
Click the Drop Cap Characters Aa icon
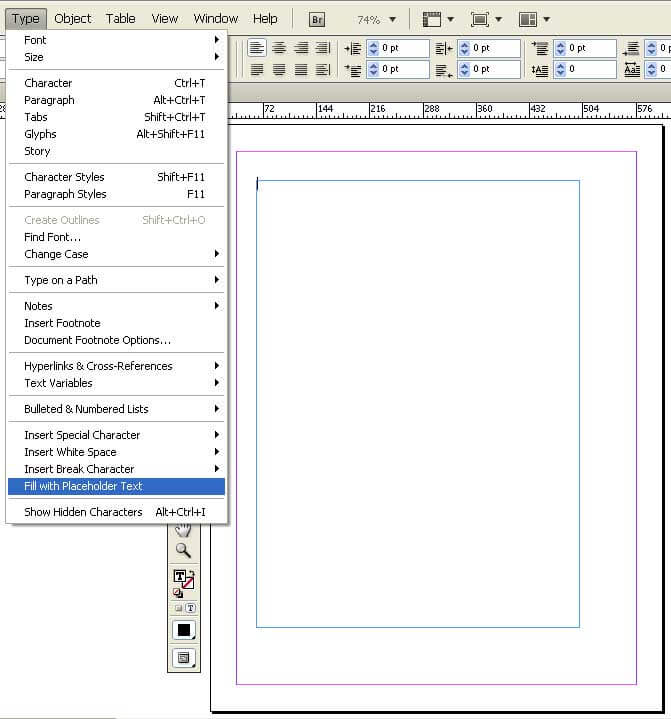click(632, 70)
